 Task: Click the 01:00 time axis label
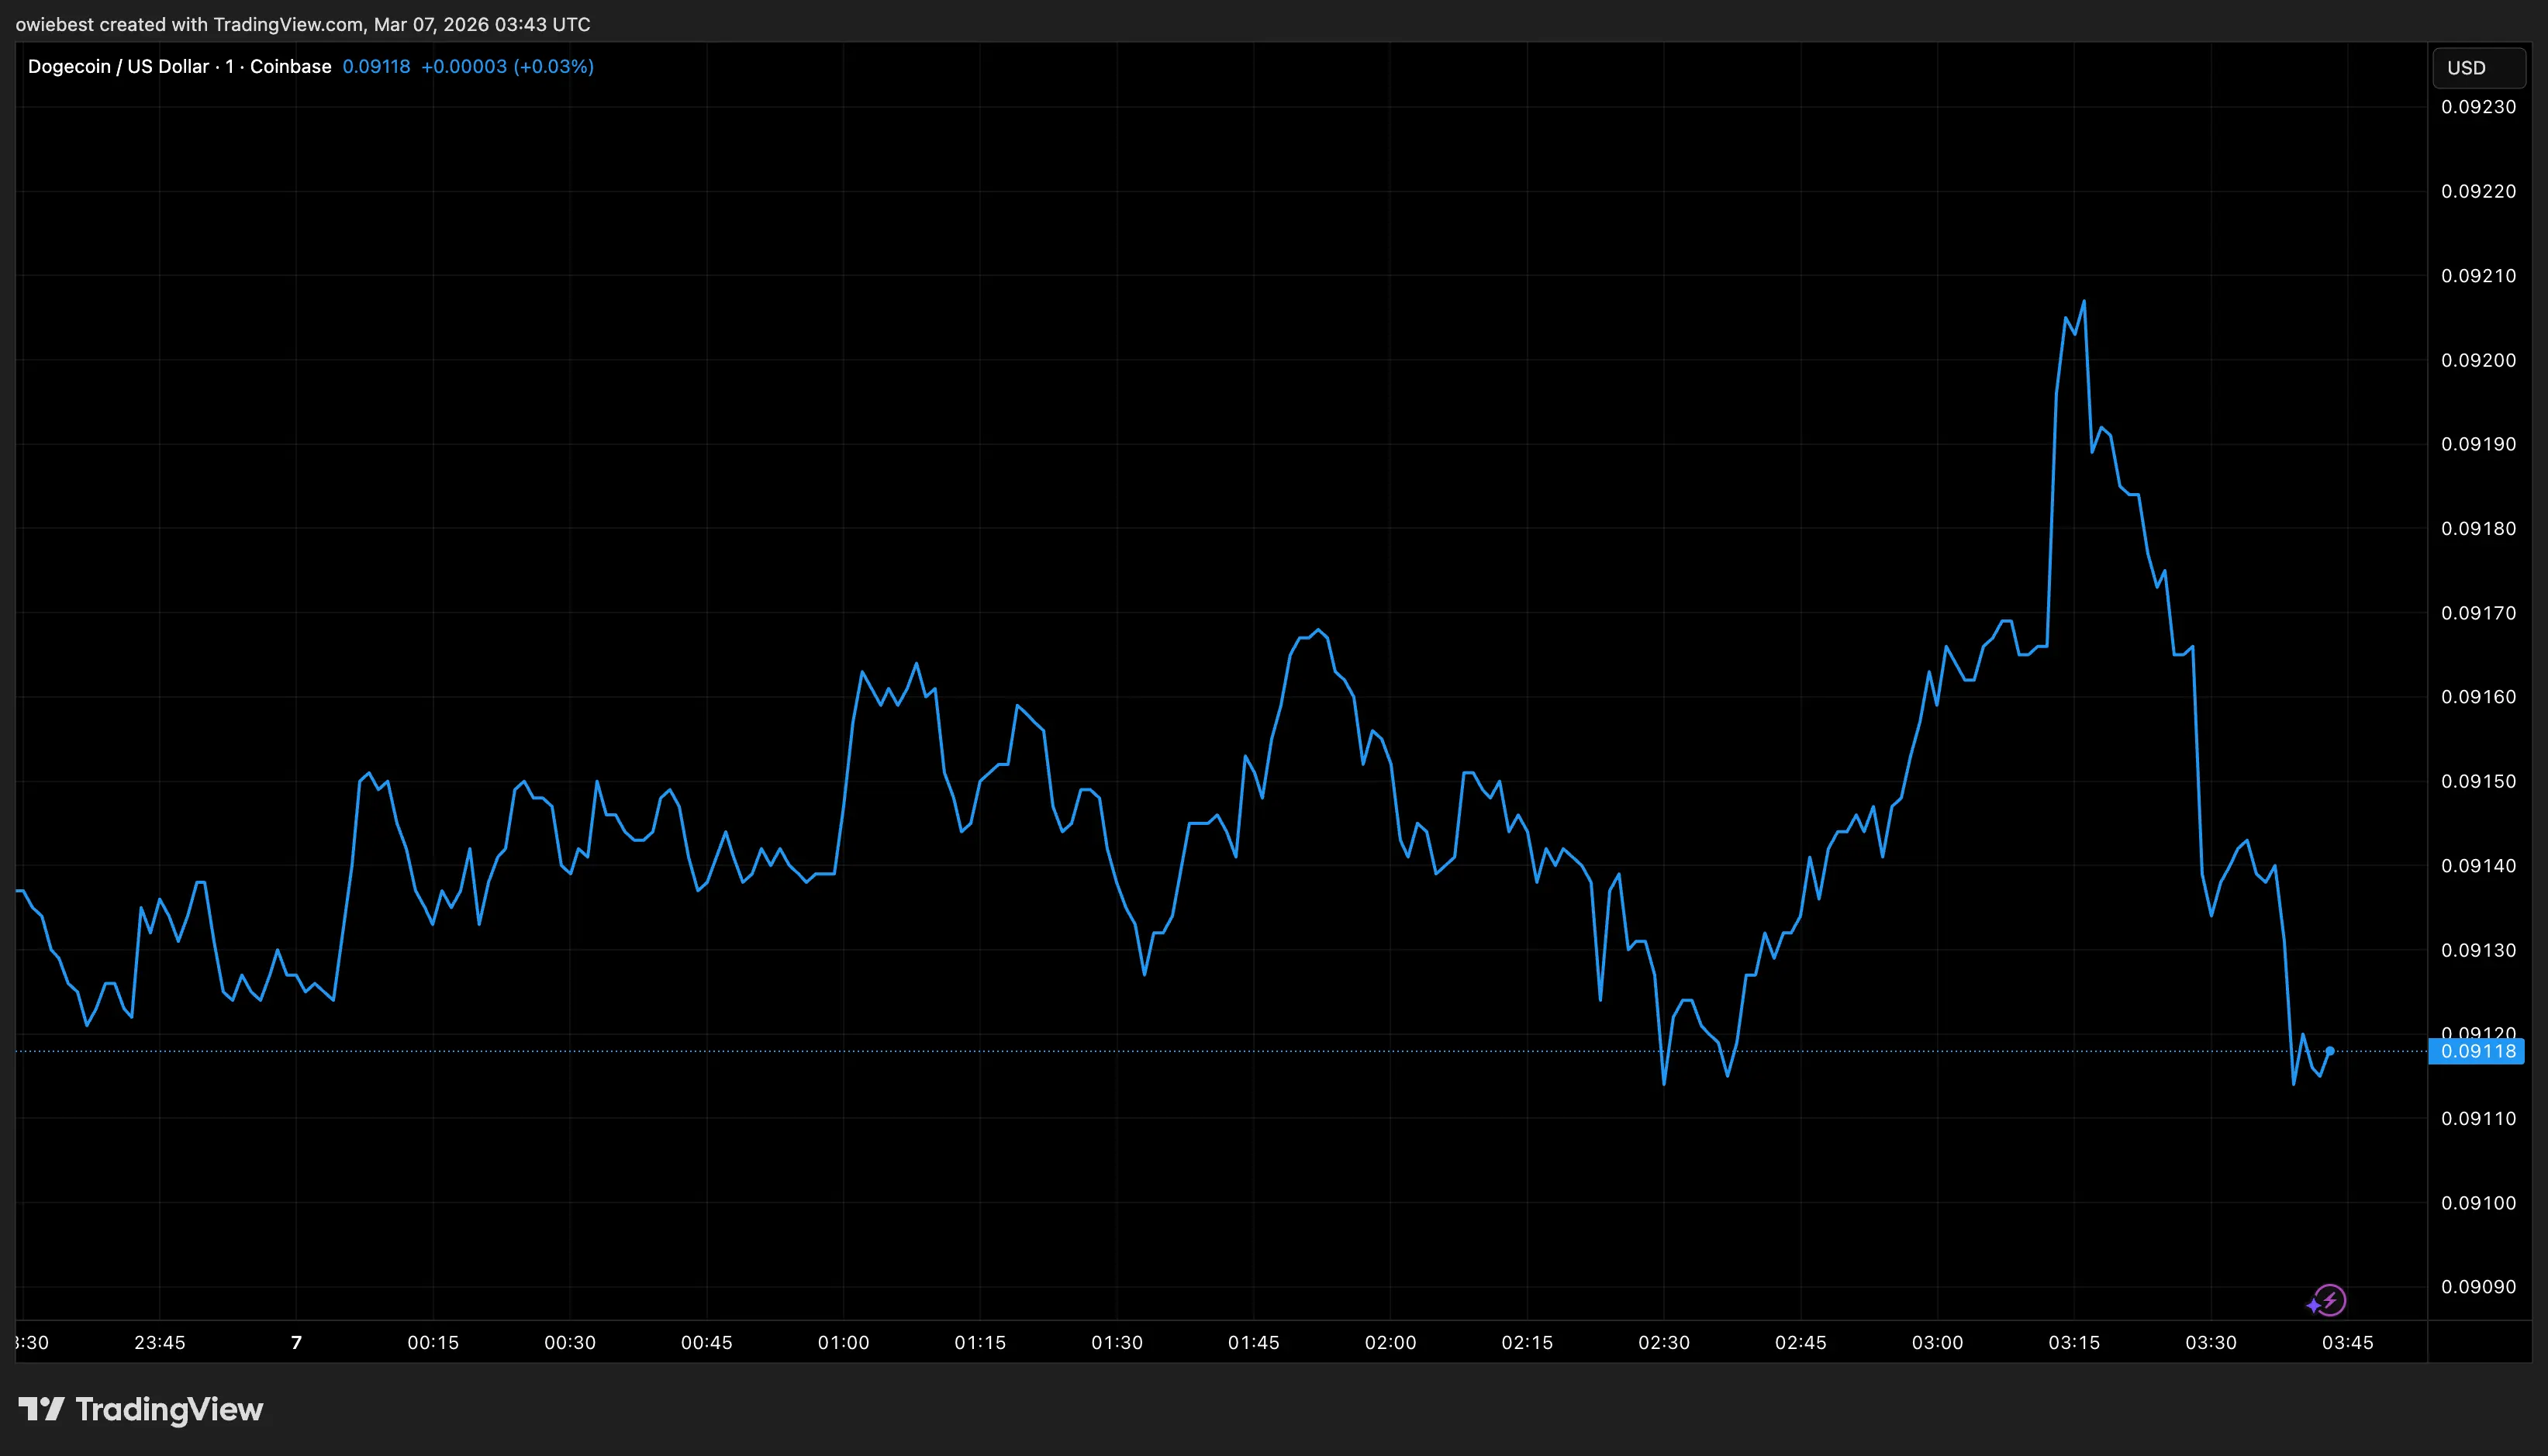[843, 1342]
